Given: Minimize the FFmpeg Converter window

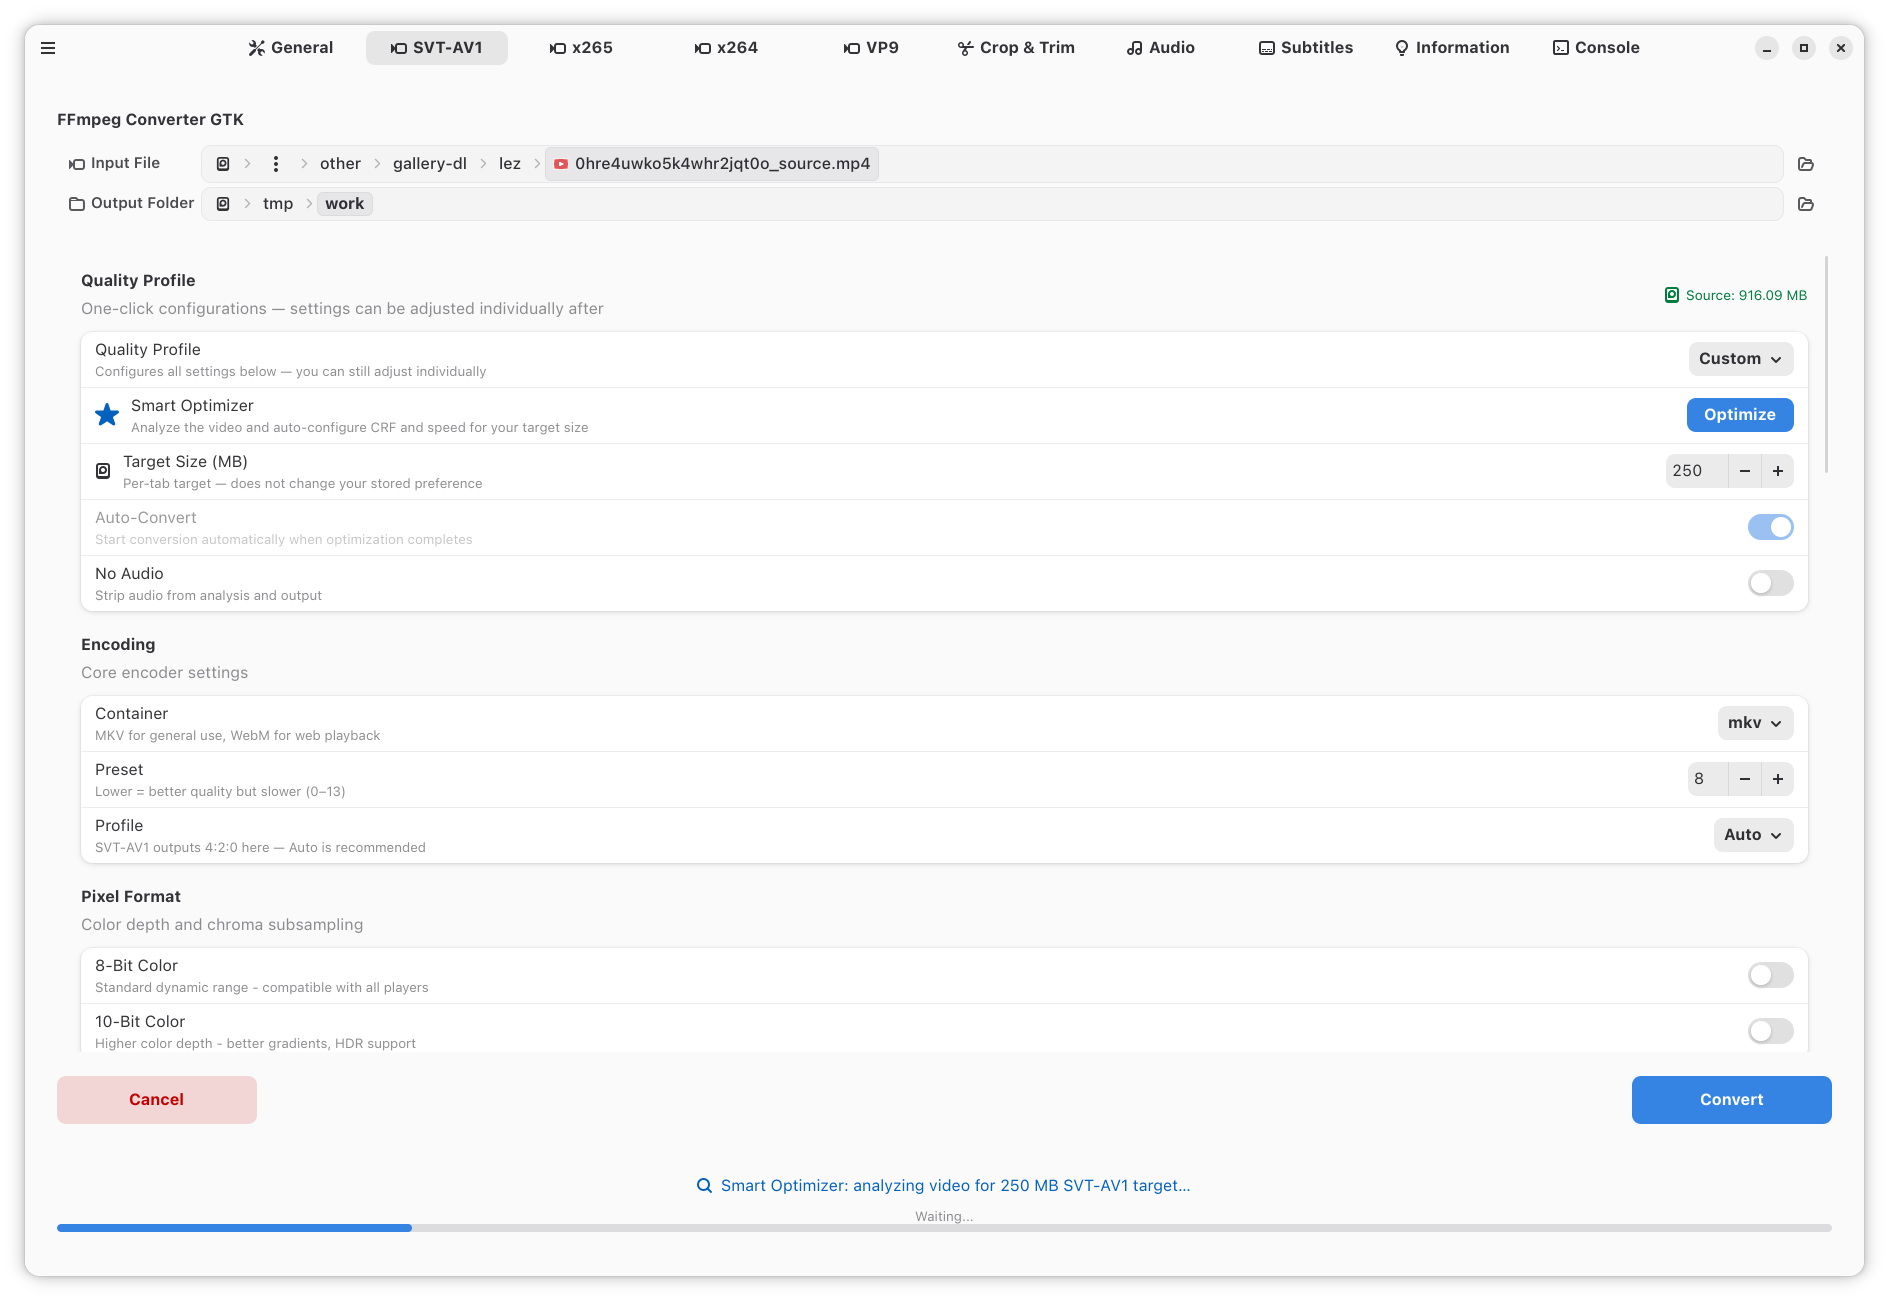Looking at the screenshot, I should click(1767, 48).
